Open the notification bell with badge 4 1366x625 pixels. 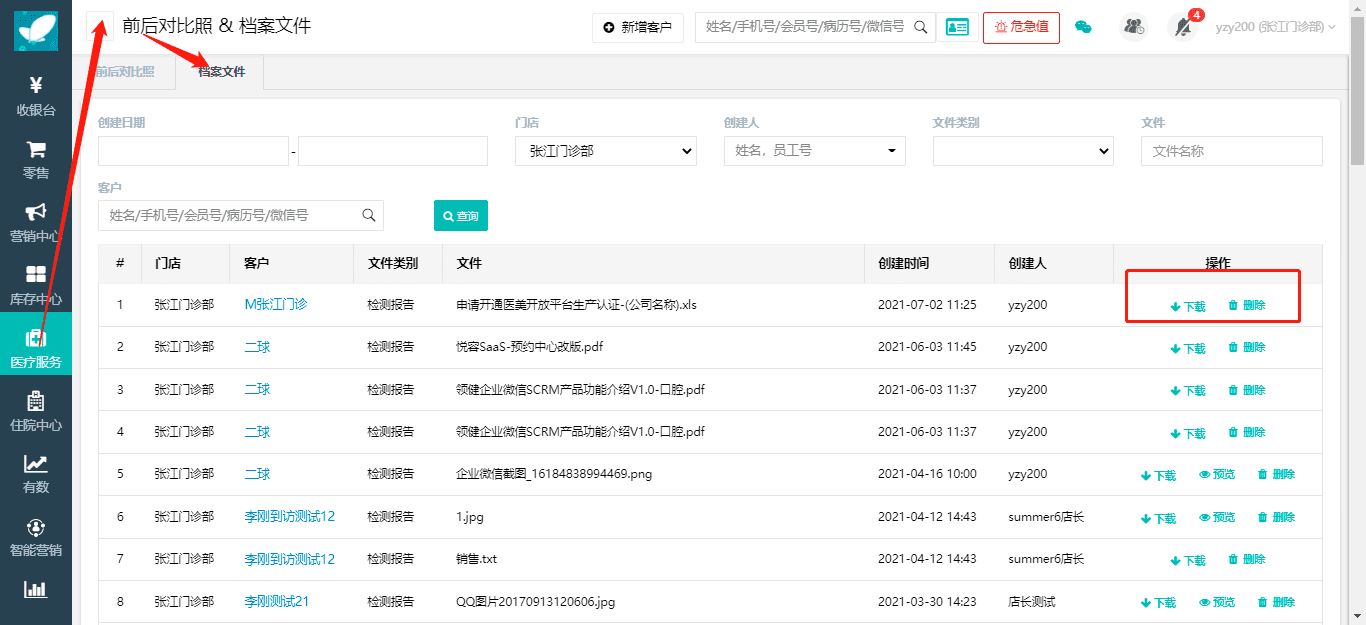click(x=1184, y=27)
